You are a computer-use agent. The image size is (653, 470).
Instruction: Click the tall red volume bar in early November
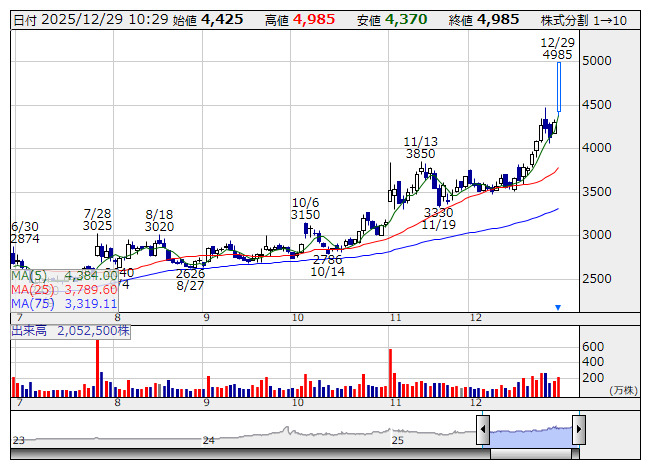pyautogui.click(x=389, y=375)
